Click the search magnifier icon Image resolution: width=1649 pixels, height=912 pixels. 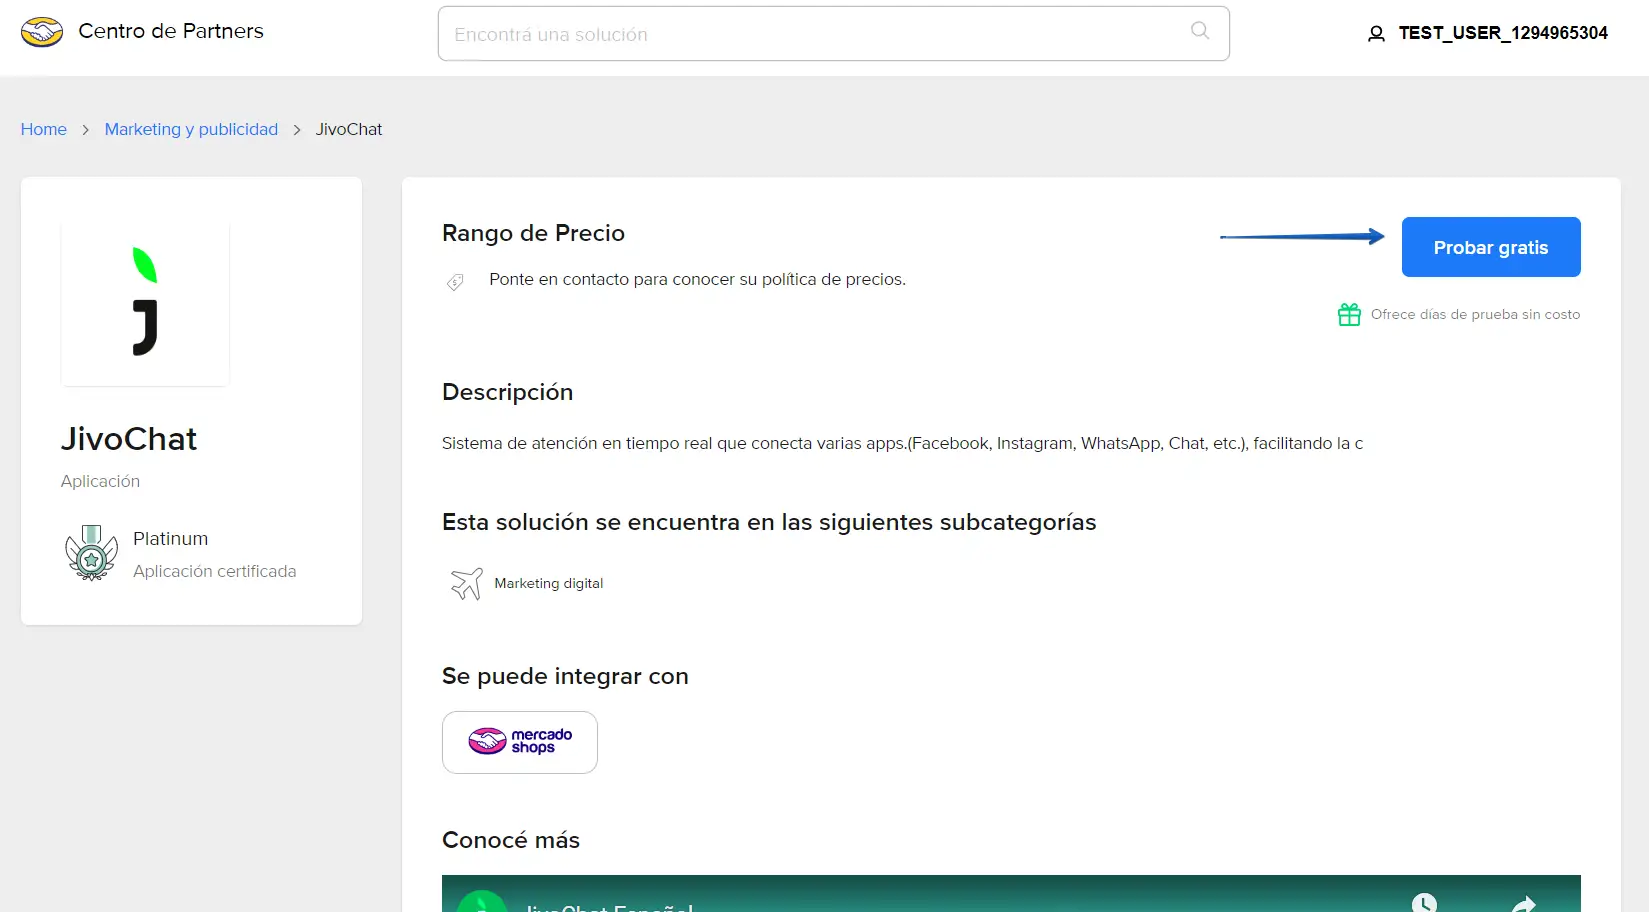point(1200,31)
